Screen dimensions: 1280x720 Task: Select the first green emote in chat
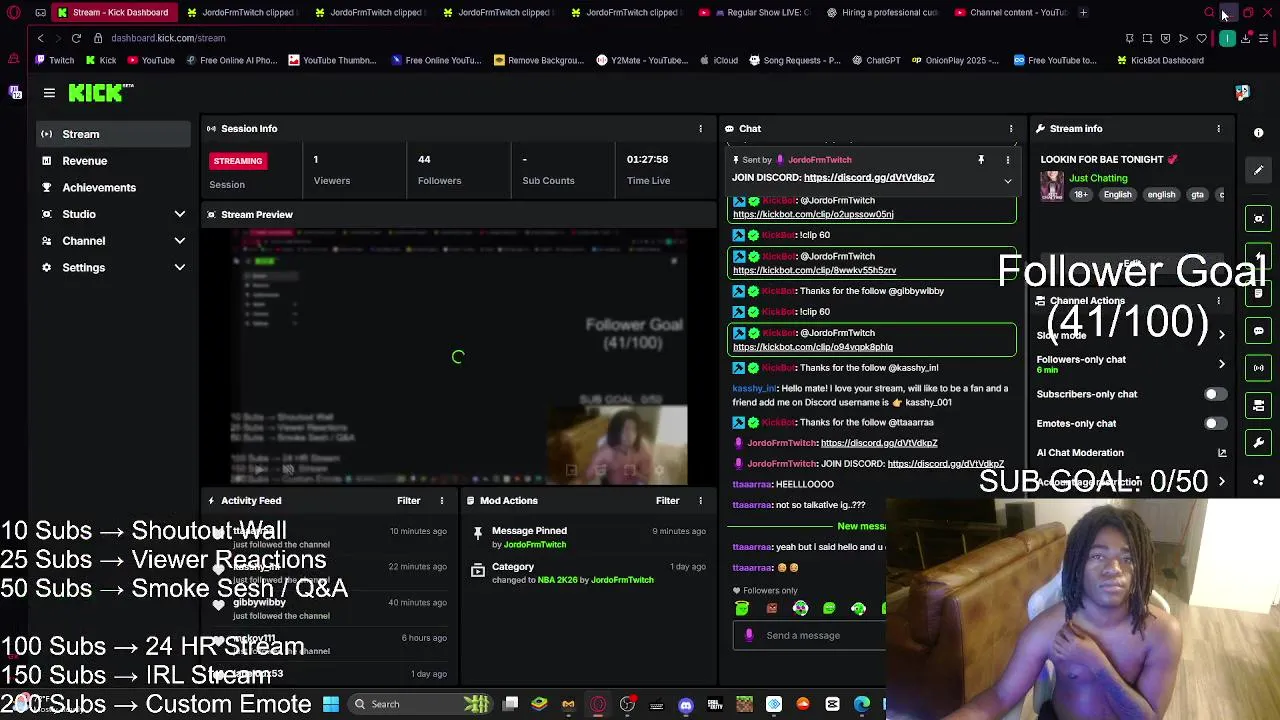[x=742, y=608]
